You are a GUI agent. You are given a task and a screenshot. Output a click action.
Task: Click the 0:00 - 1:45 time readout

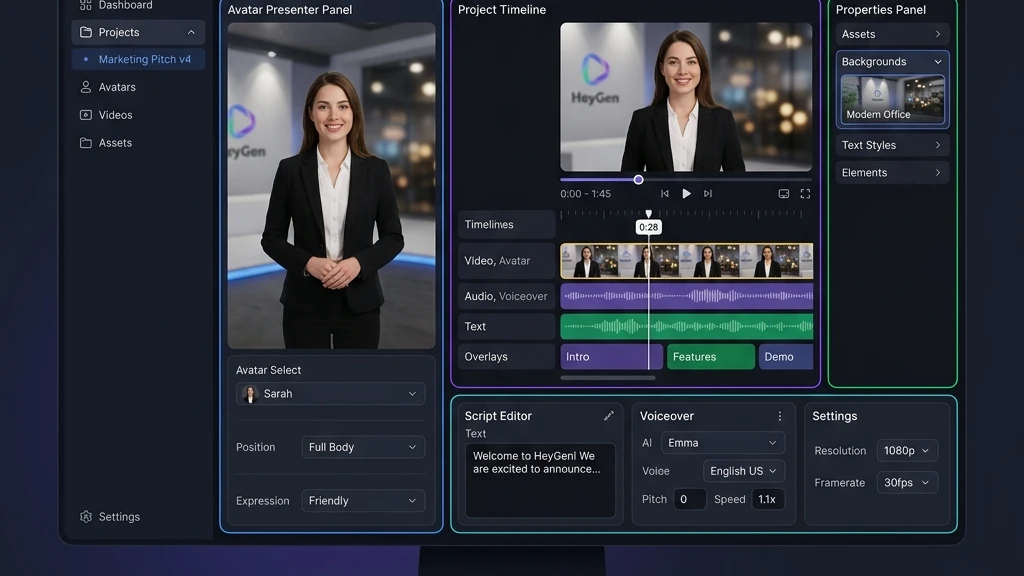585,194
